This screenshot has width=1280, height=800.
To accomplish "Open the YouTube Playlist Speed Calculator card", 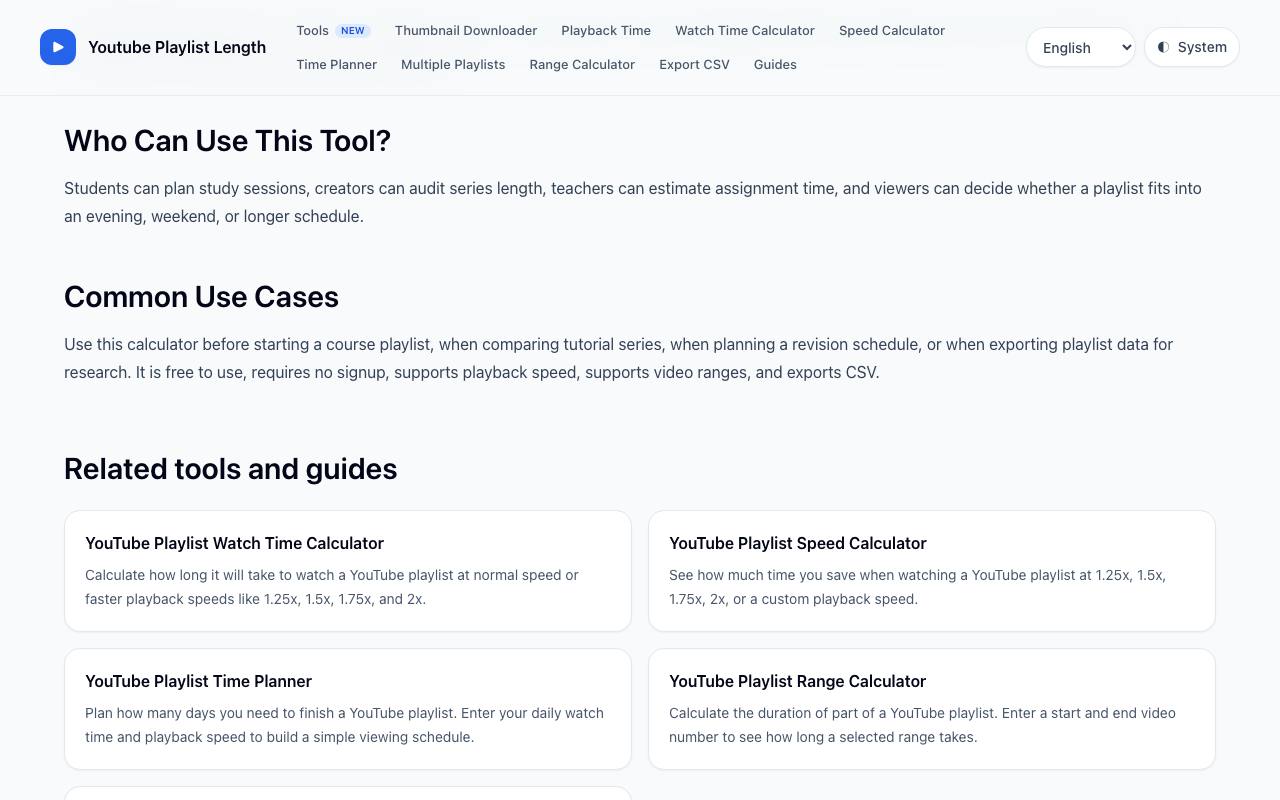I will 932,571.
